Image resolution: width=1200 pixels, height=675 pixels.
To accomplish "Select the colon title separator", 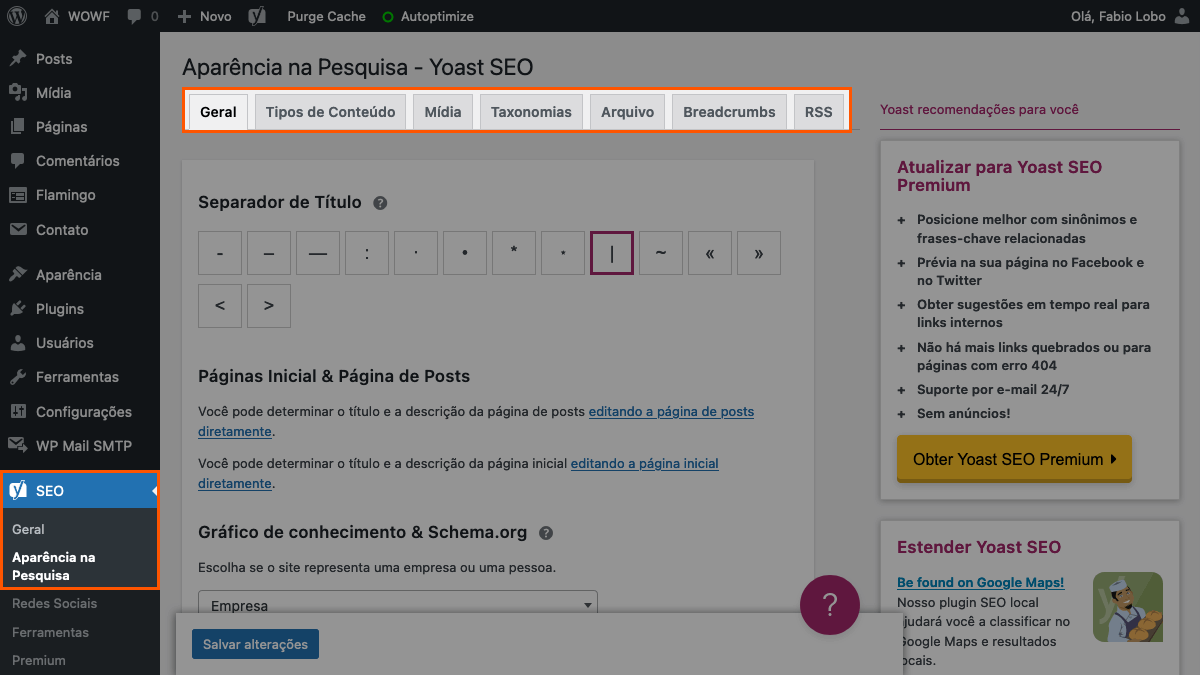I will click(x=367, y=253).
